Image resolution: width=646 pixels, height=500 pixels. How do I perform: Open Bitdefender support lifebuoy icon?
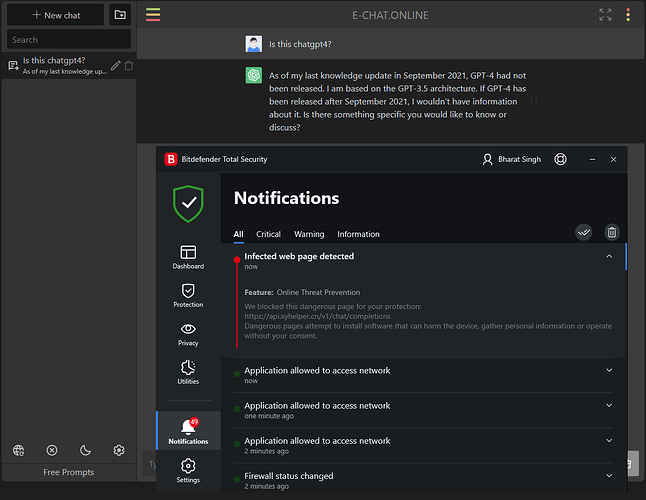tap(560, 159)
